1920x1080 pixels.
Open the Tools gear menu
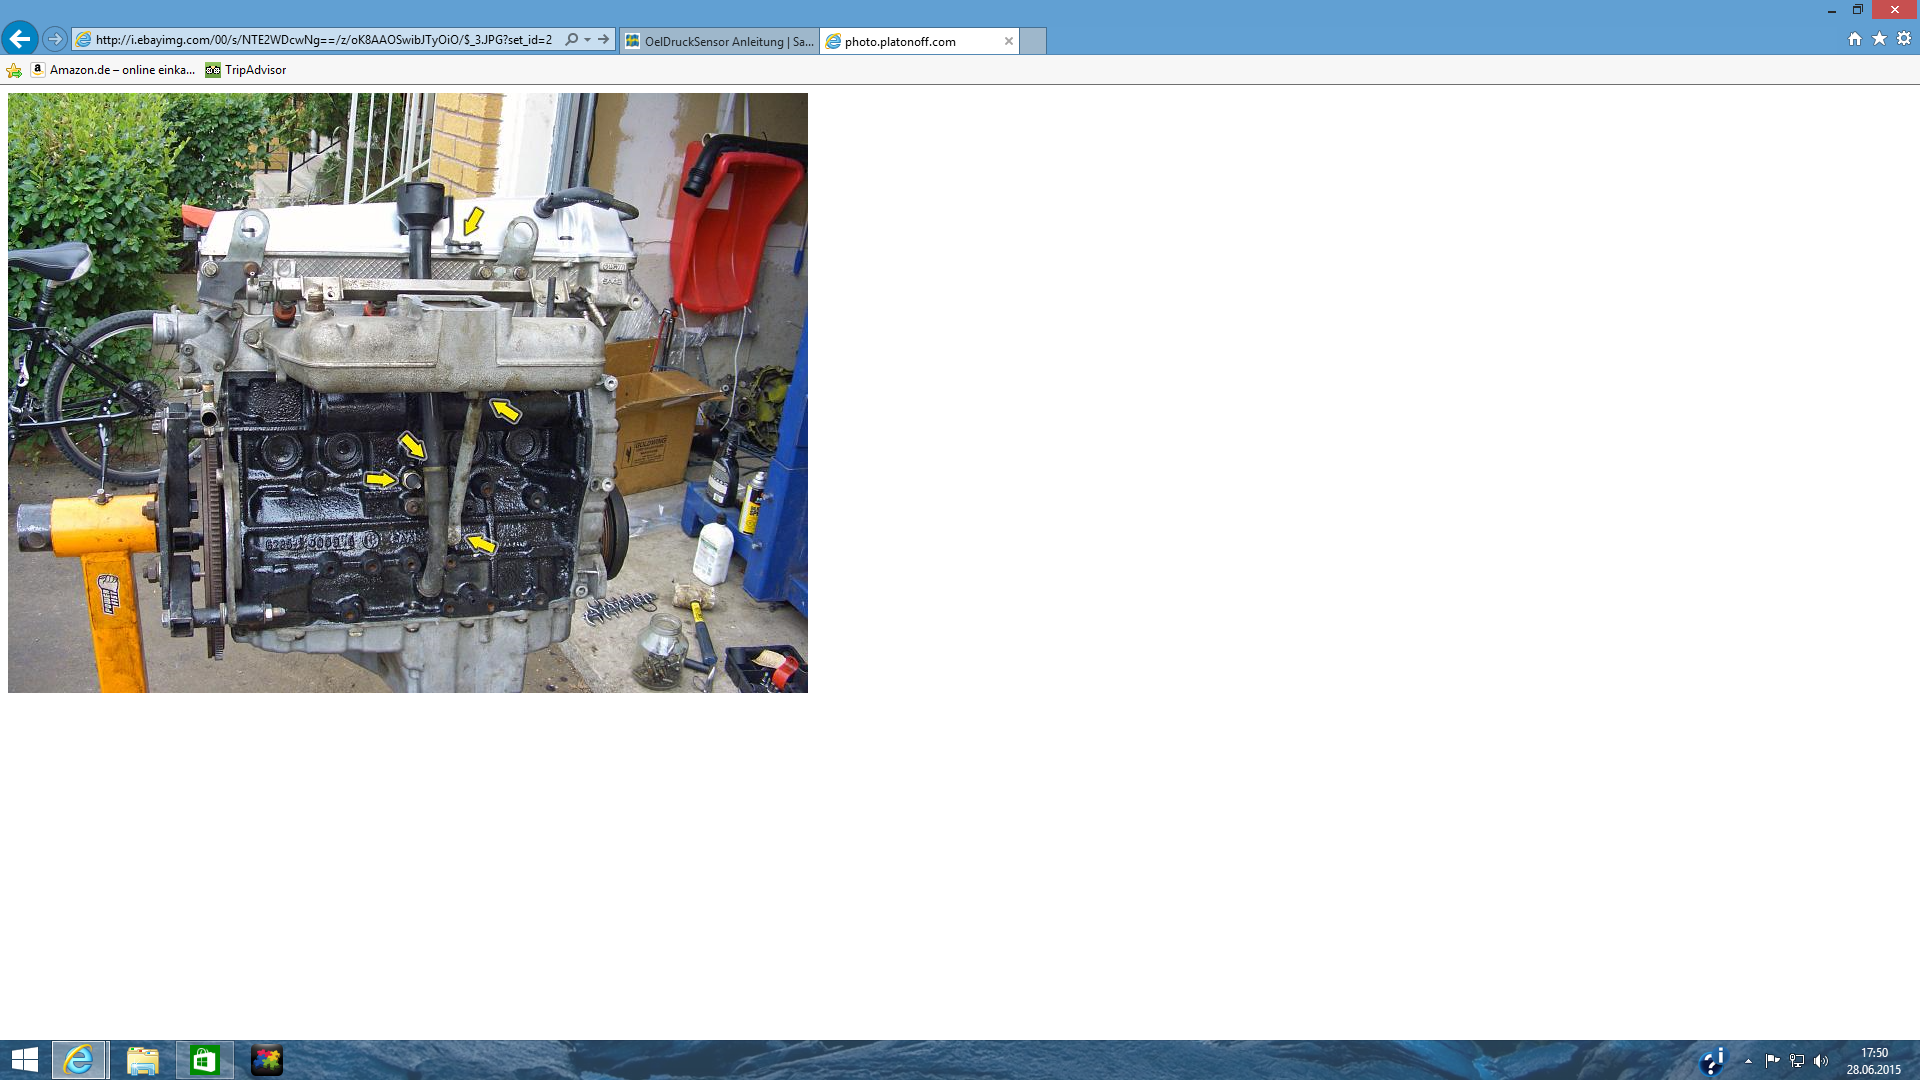coord(1904,39)
